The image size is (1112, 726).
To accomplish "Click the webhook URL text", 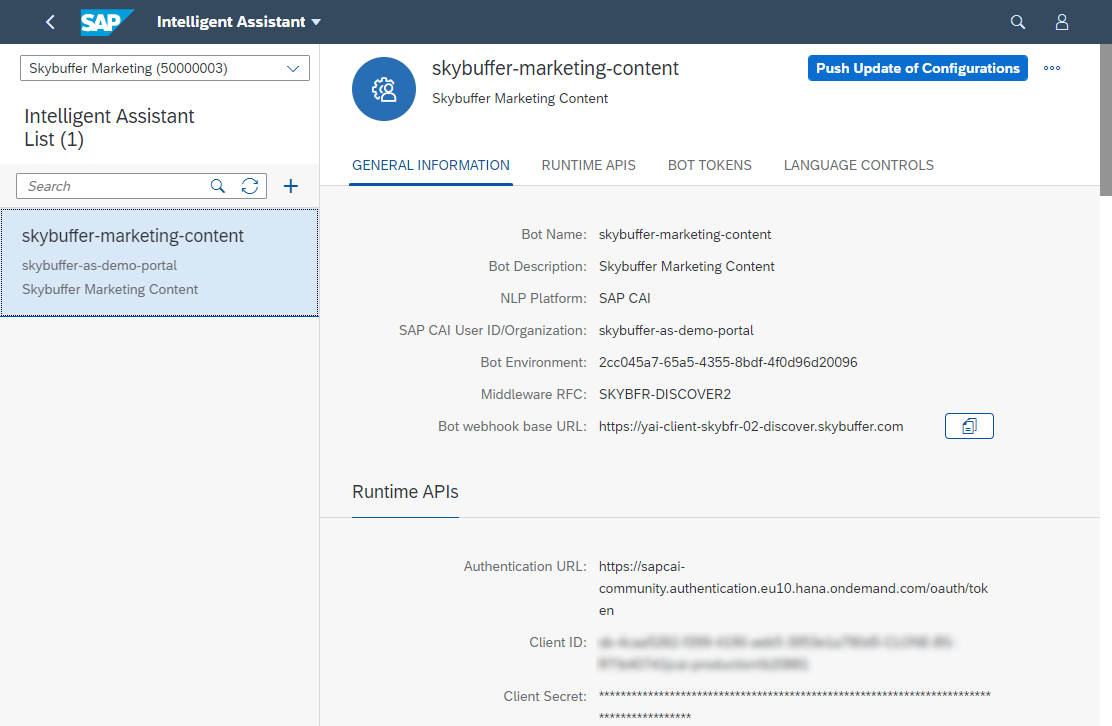I will (751, 426).
